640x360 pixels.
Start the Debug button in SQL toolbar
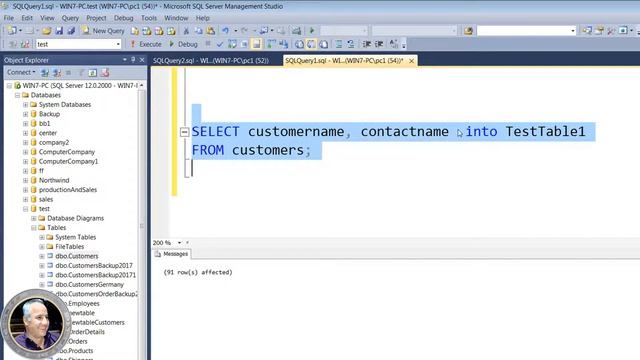[183, 44]
